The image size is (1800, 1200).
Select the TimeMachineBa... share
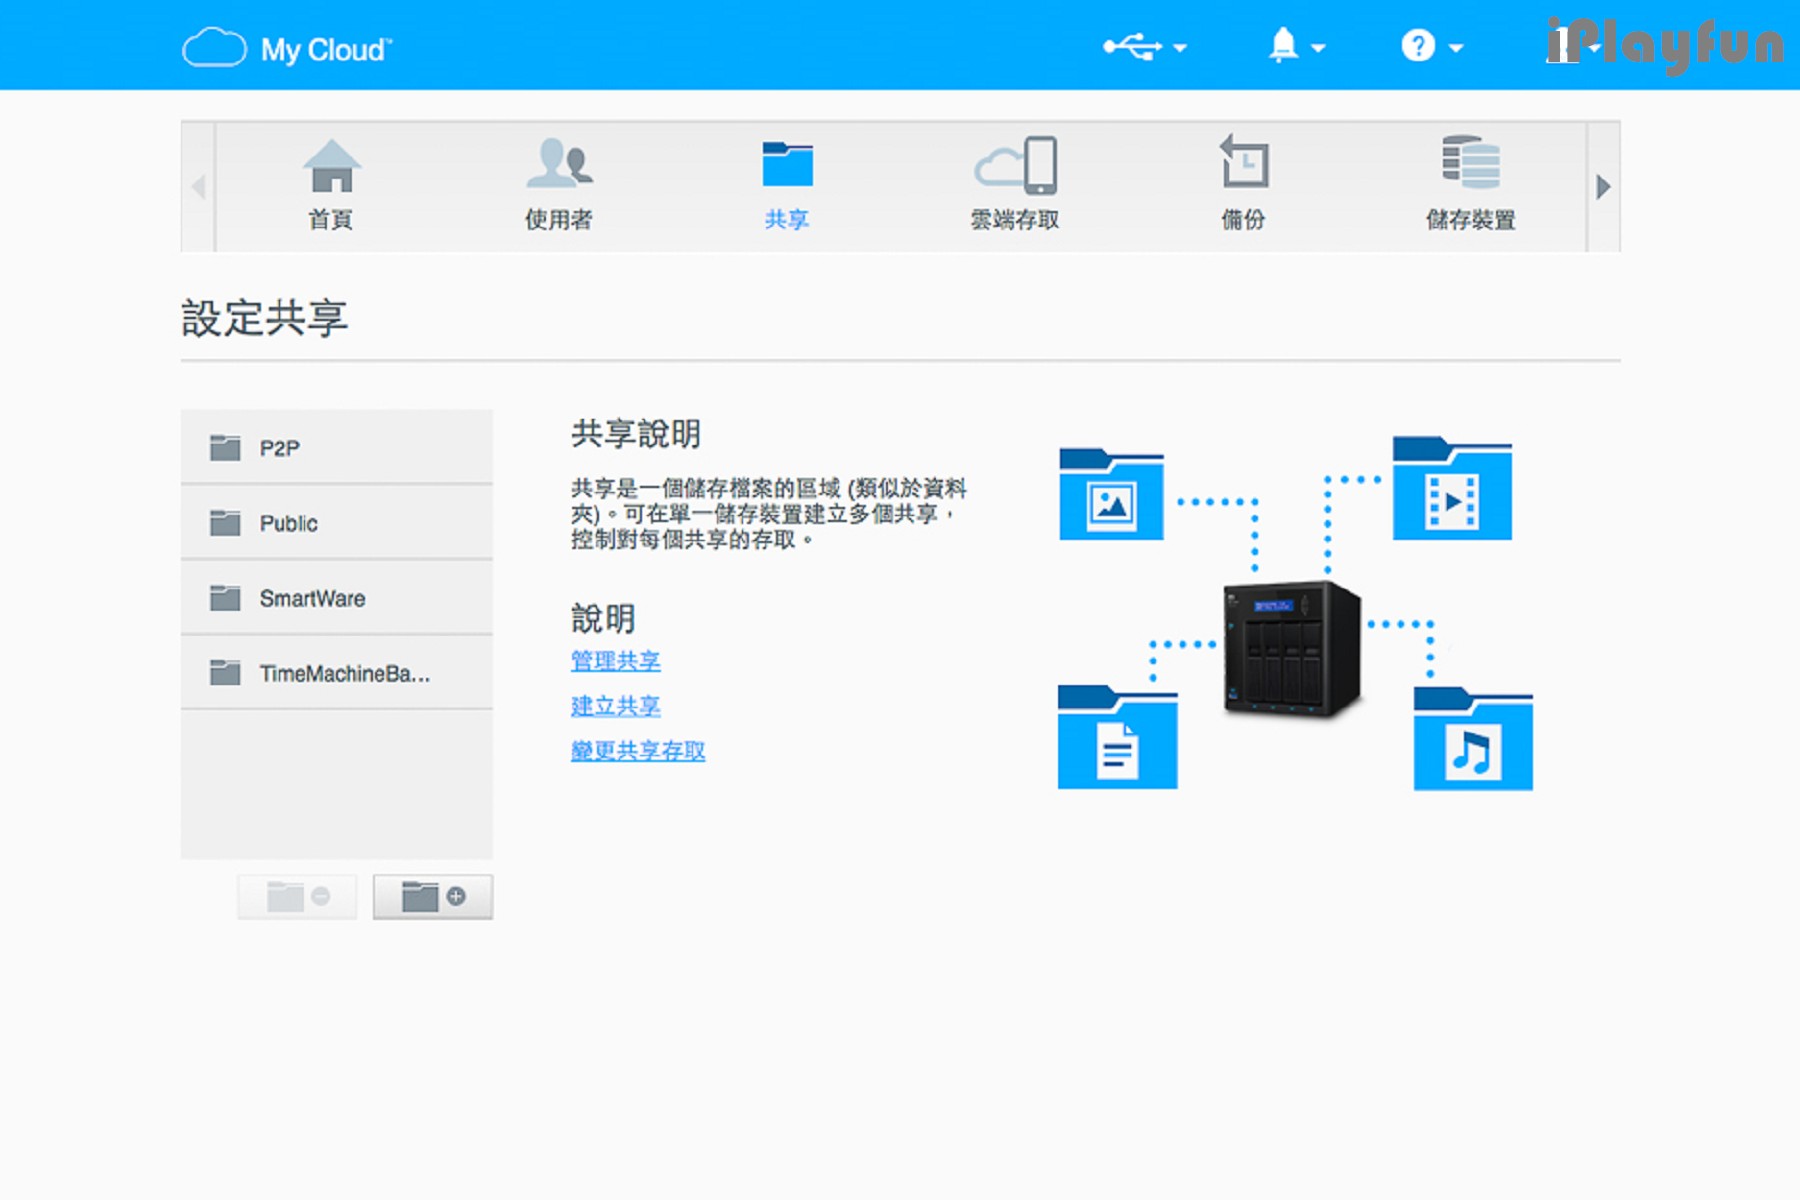pos(337,673)
